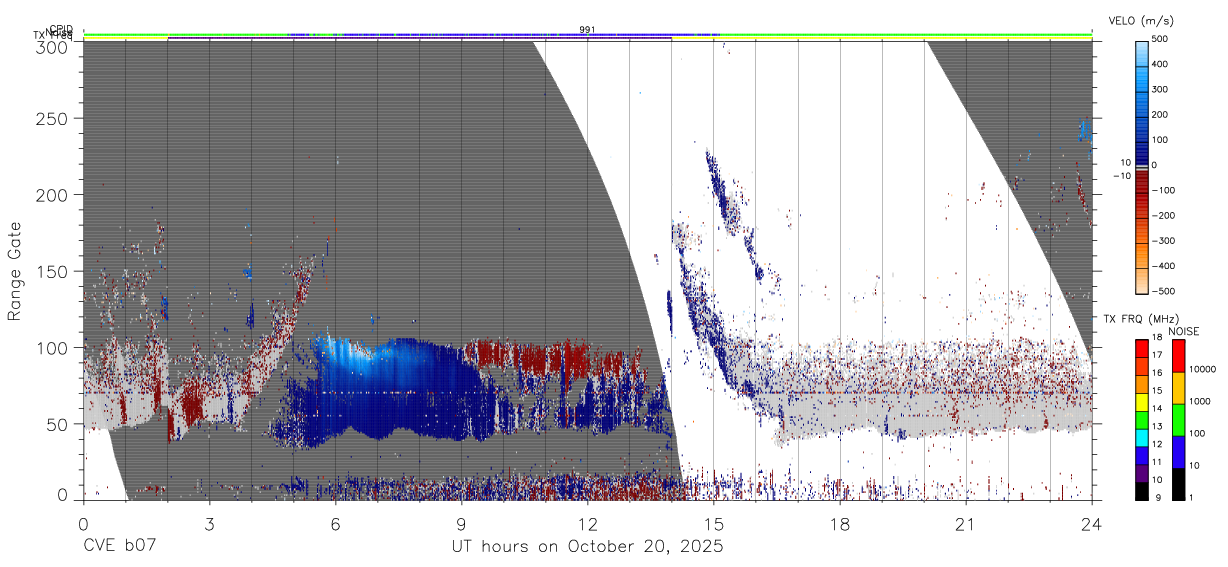Select the blue 10–100 NOISE colorbar segment
Screen dimensions: 1228x567
[1178, 451]
